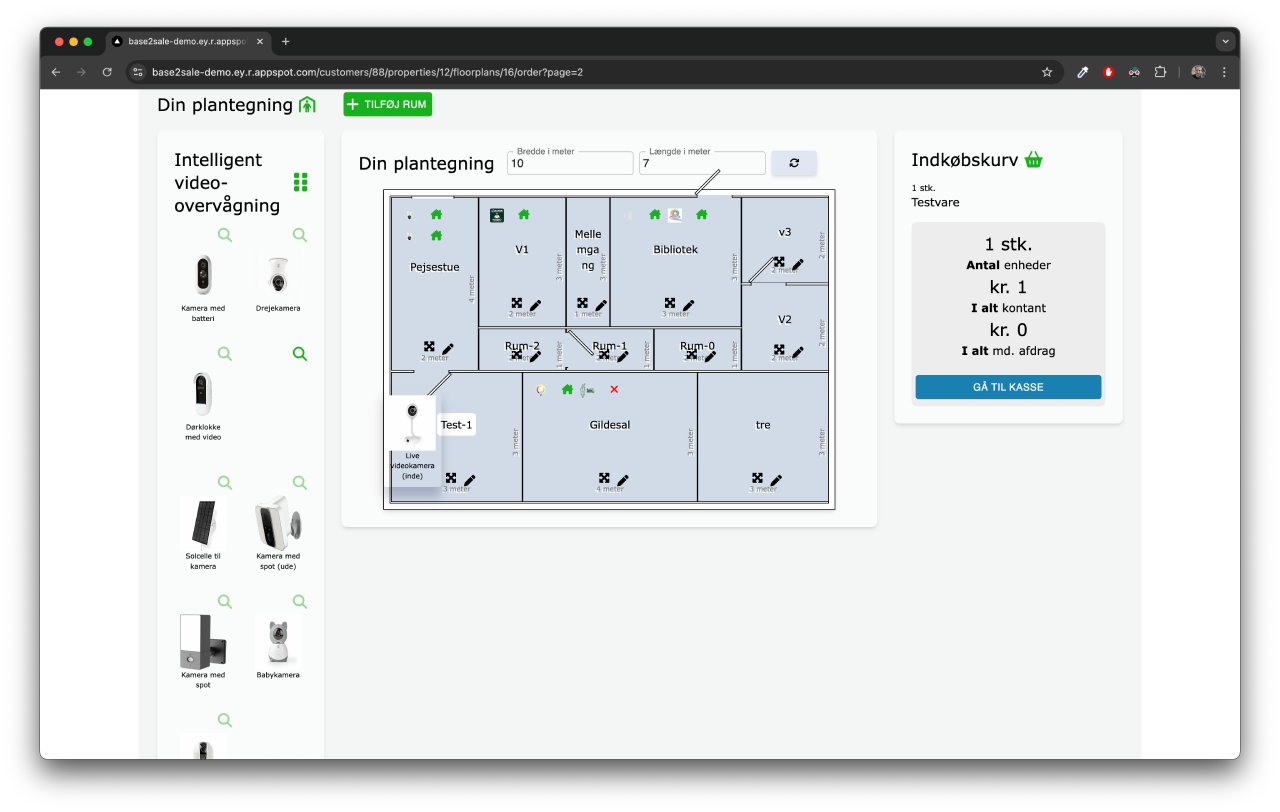Image resolution: width=1280 pixels, height=812 pixels.
Task: Click the pencil edit icon in Gildesal
Action: coord(623,480)
